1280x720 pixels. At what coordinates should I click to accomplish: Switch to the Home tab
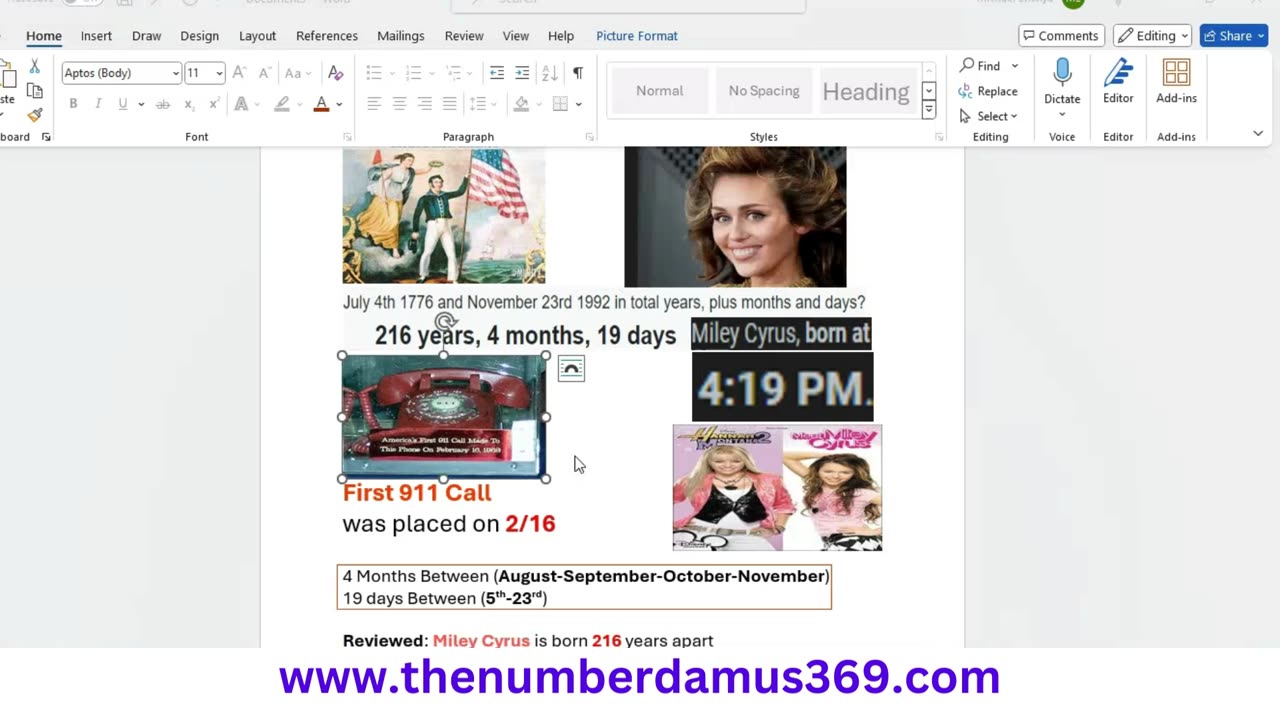(44, 35)
